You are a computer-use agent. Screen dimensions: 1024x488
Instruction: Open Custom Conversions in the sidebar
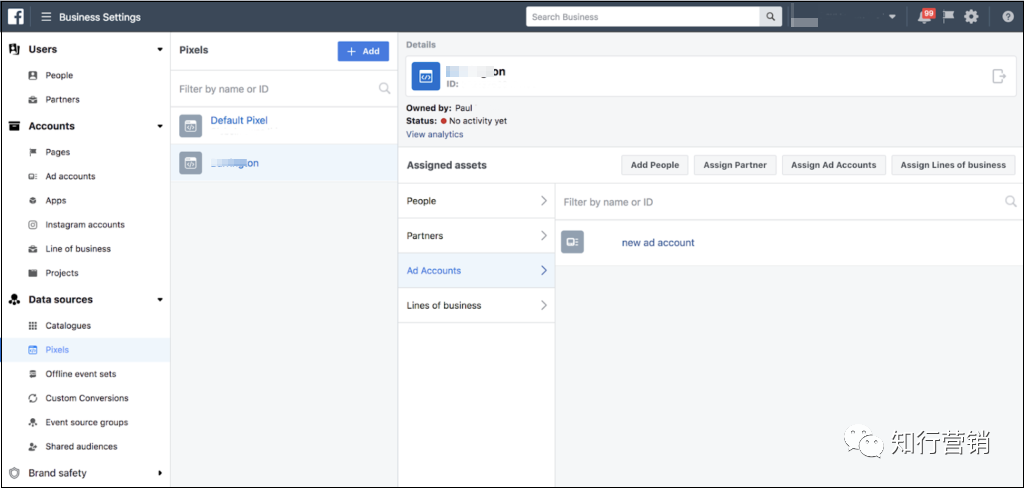pyautogui.click(x=87, y=398)
